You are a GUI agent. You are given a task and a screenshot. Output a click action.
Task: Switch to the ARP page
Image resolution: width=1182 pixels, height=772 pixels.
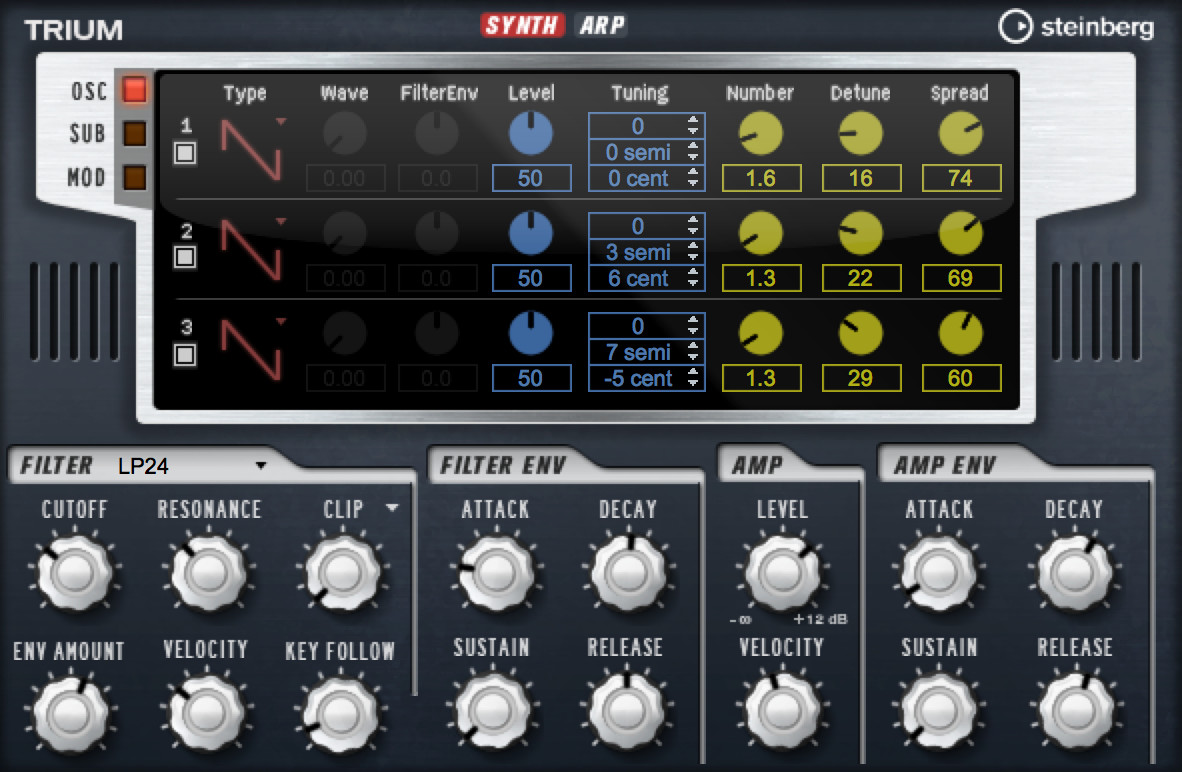click(602, 26)
